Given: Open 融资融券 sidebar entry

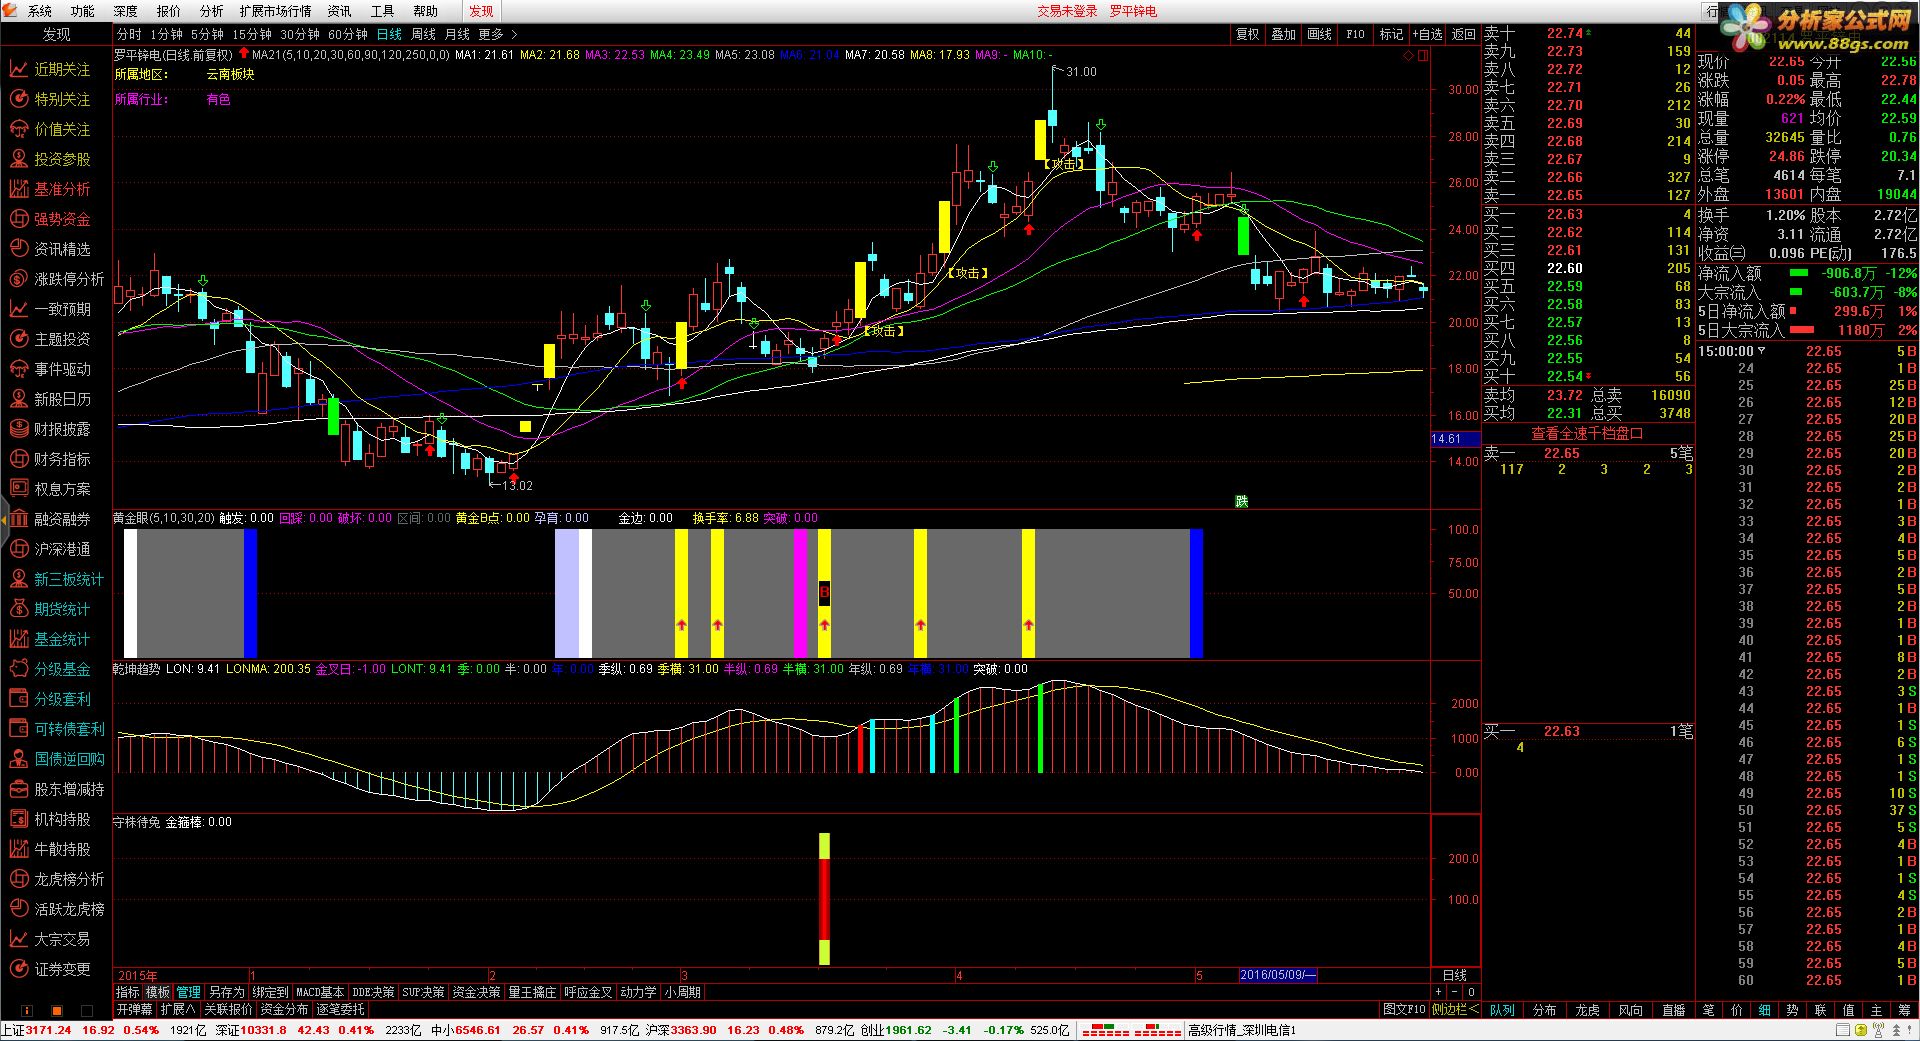Looking at the screenshot, I should pos(50,519).
